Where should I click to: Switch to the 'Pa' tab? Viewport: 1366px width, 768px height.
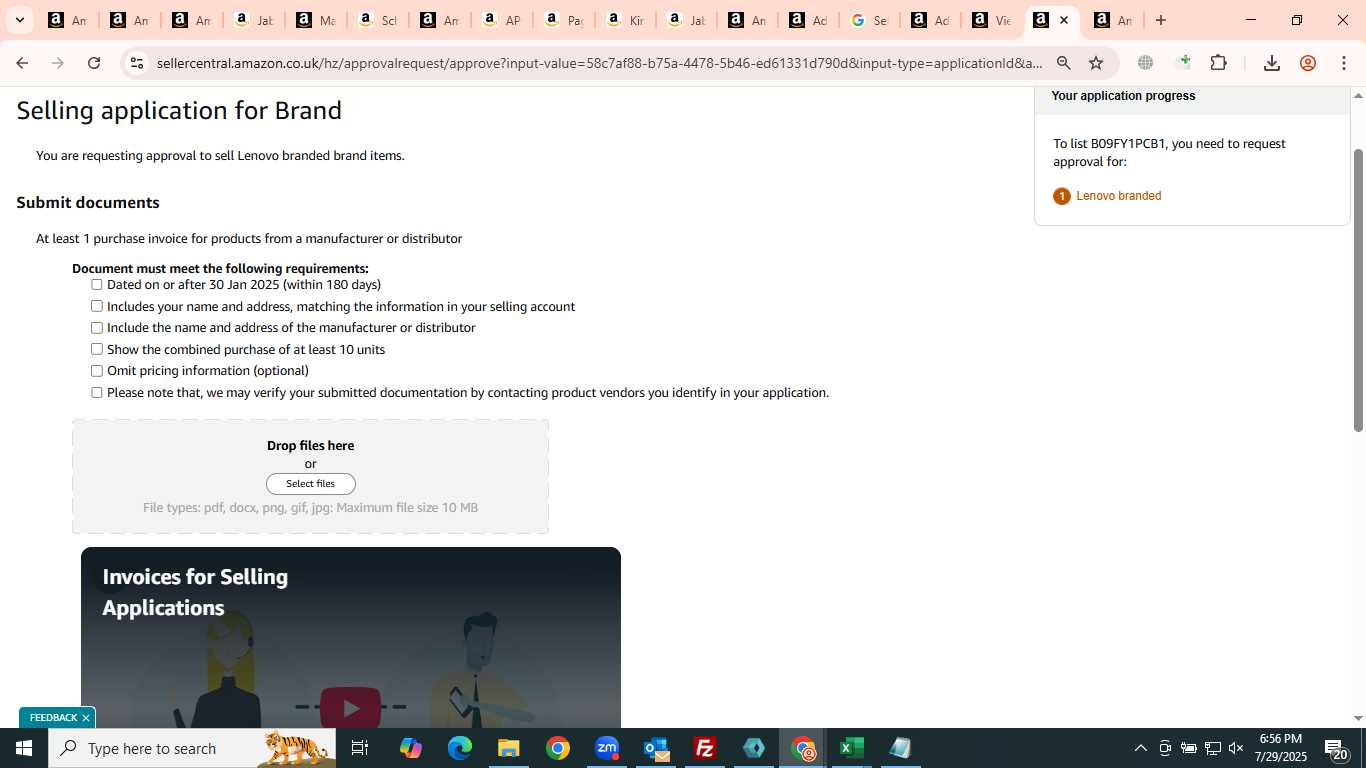562,20
